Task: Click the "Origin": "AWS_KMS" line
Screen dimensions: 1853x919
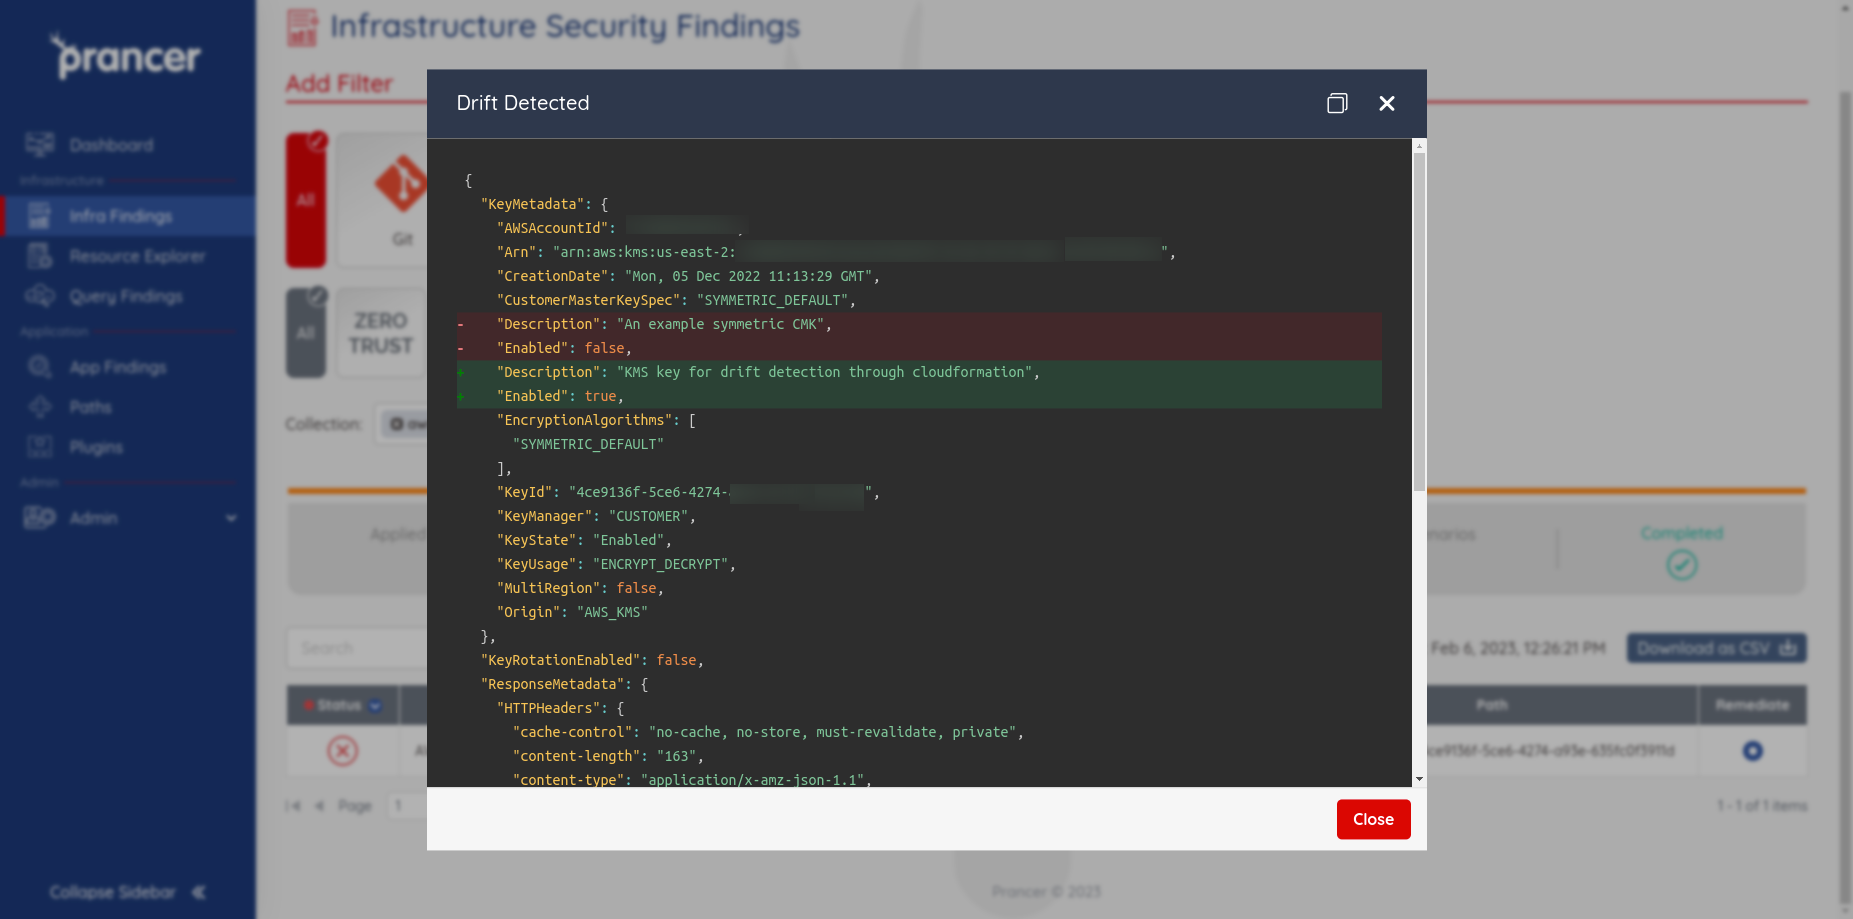Action: (x=572, y=612)
